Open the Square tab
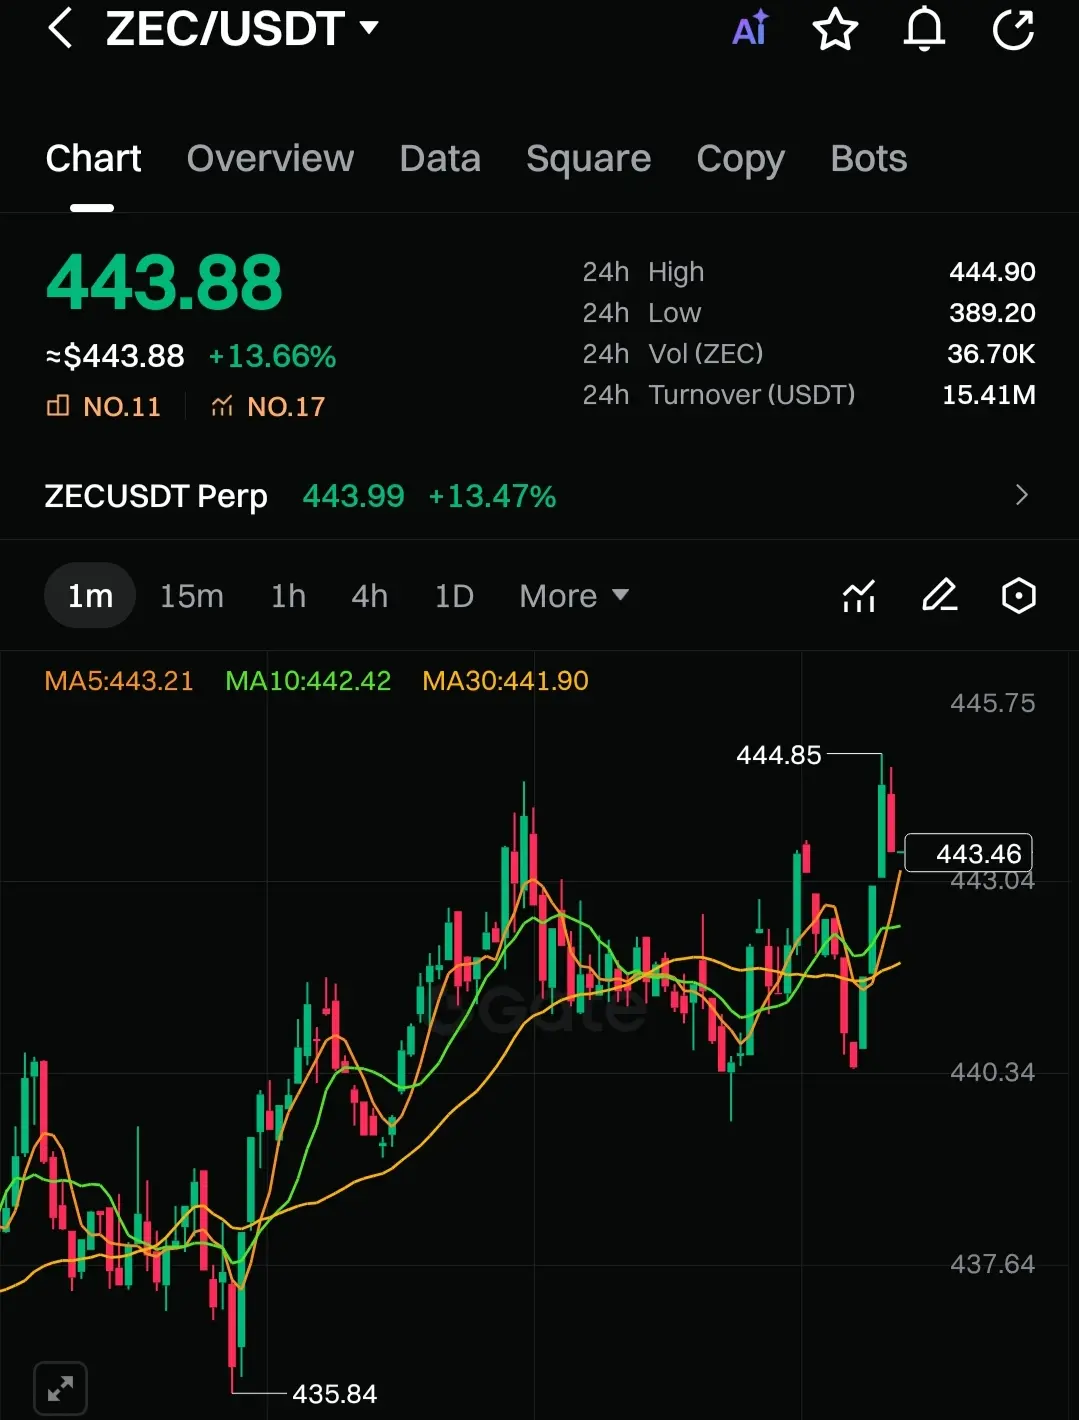 pyautogui.click(x=588, y=158)
